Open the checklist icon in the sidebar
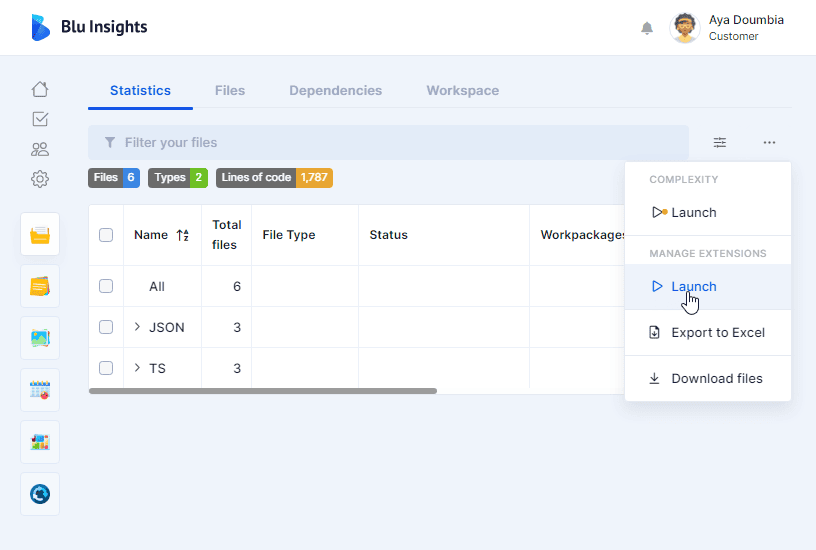 click(x=40, y=119)
